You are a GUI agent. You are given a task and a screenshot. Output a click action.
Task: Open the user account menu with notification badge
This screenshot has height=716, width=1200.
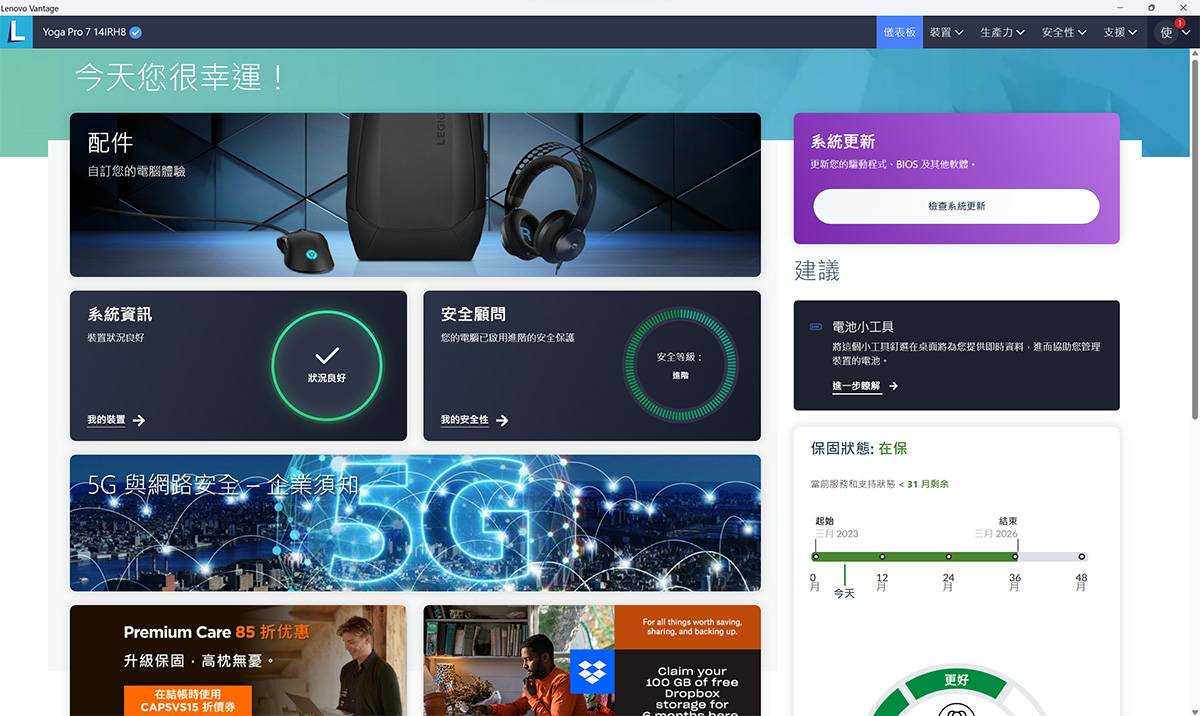point(1174,32)
